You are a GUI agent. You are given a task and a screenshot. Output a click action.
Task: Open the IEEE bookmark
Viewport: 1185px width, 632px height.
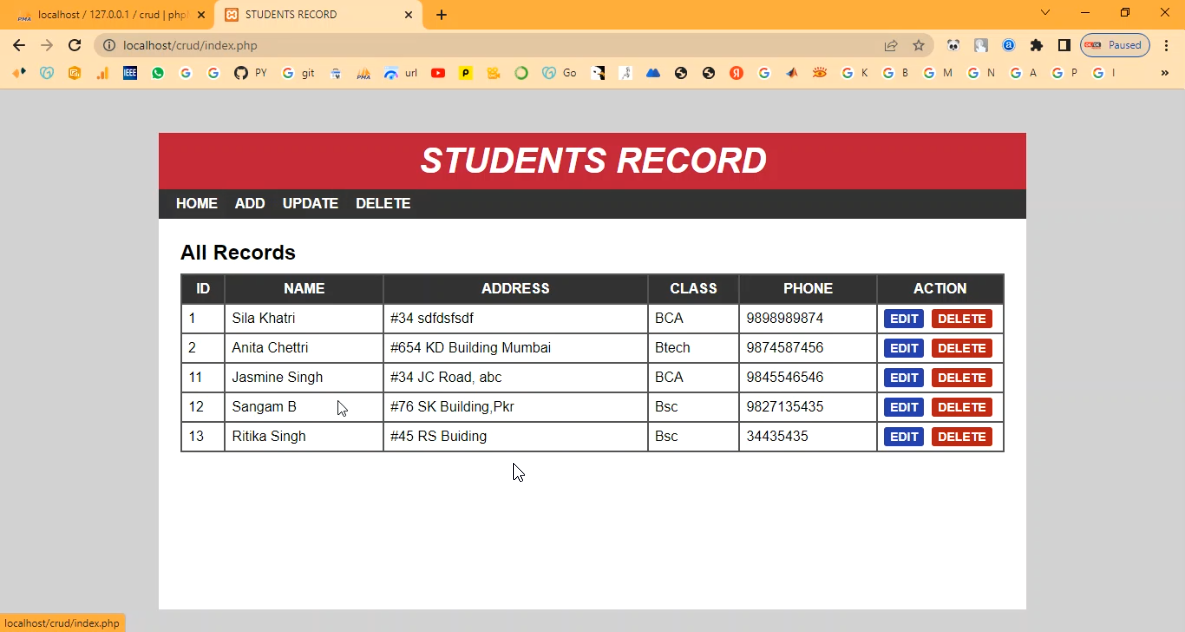pos(130,73)
